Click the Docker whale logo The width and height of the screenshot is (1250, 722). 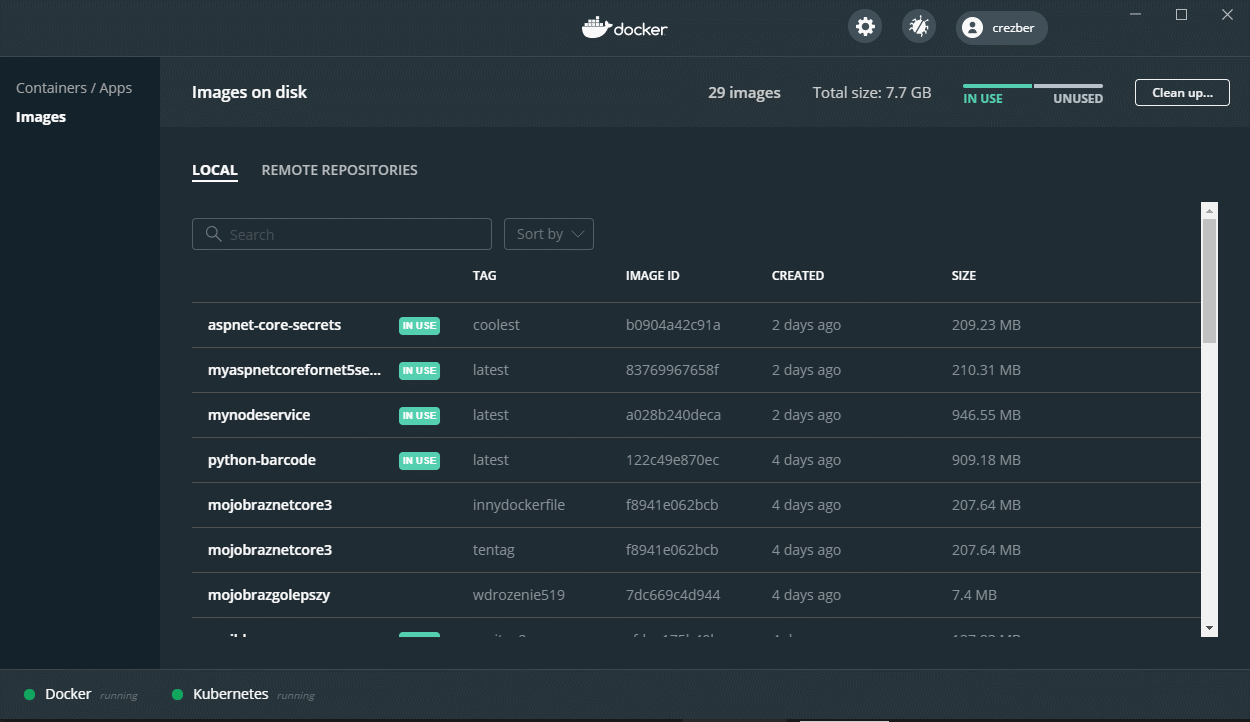(595, 27)
